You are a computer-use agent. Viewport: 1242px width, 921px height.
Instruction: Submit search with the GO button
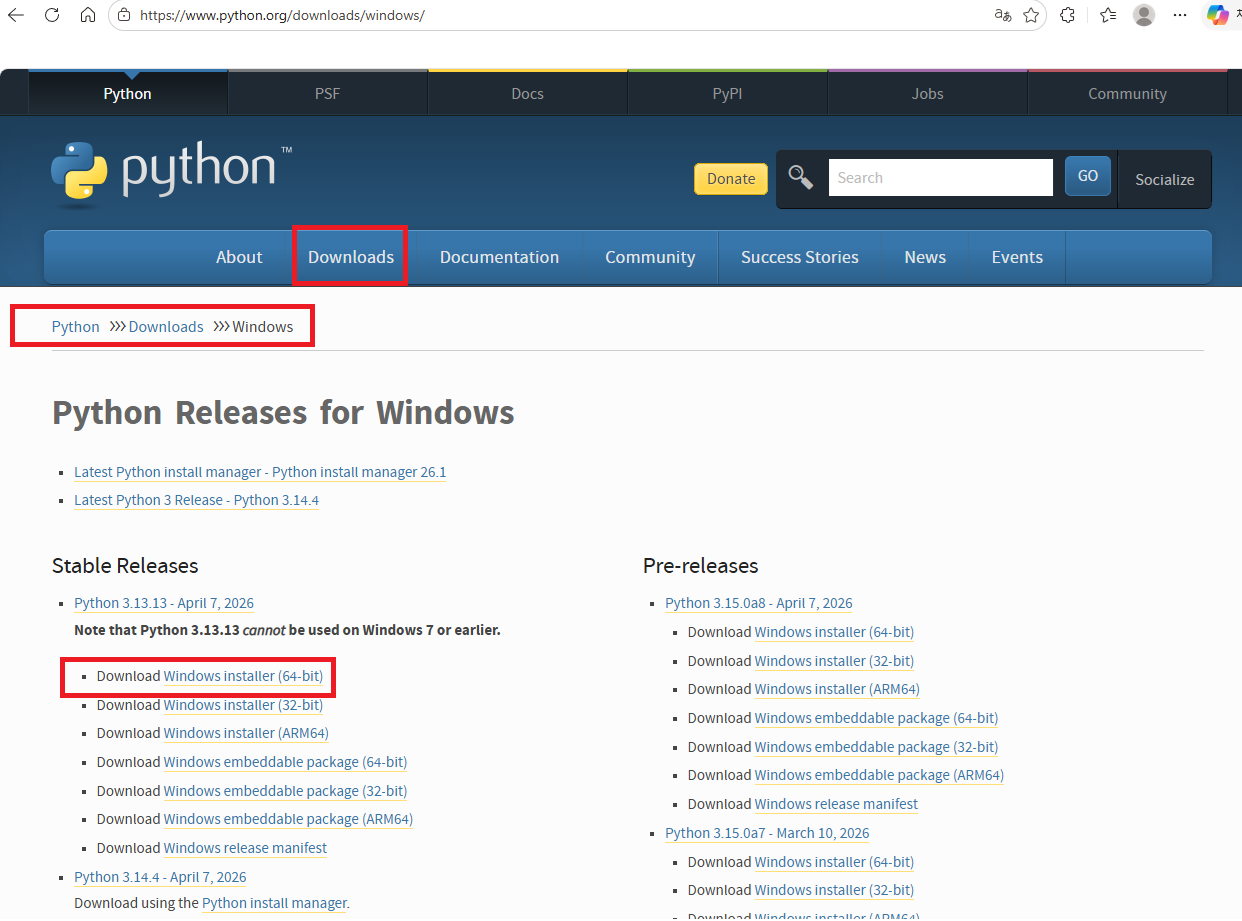pyautogui.click(x=1088, y=176)
